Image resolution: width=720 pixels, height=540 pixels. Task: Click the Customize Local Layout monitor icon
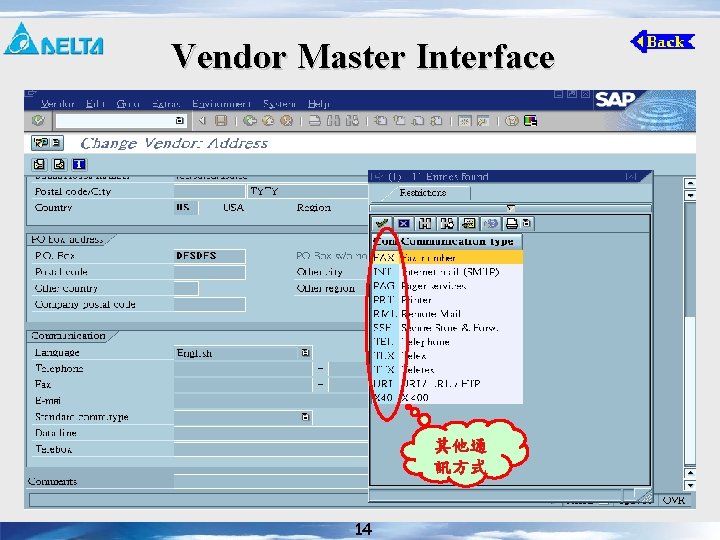(x=530, y=121)
